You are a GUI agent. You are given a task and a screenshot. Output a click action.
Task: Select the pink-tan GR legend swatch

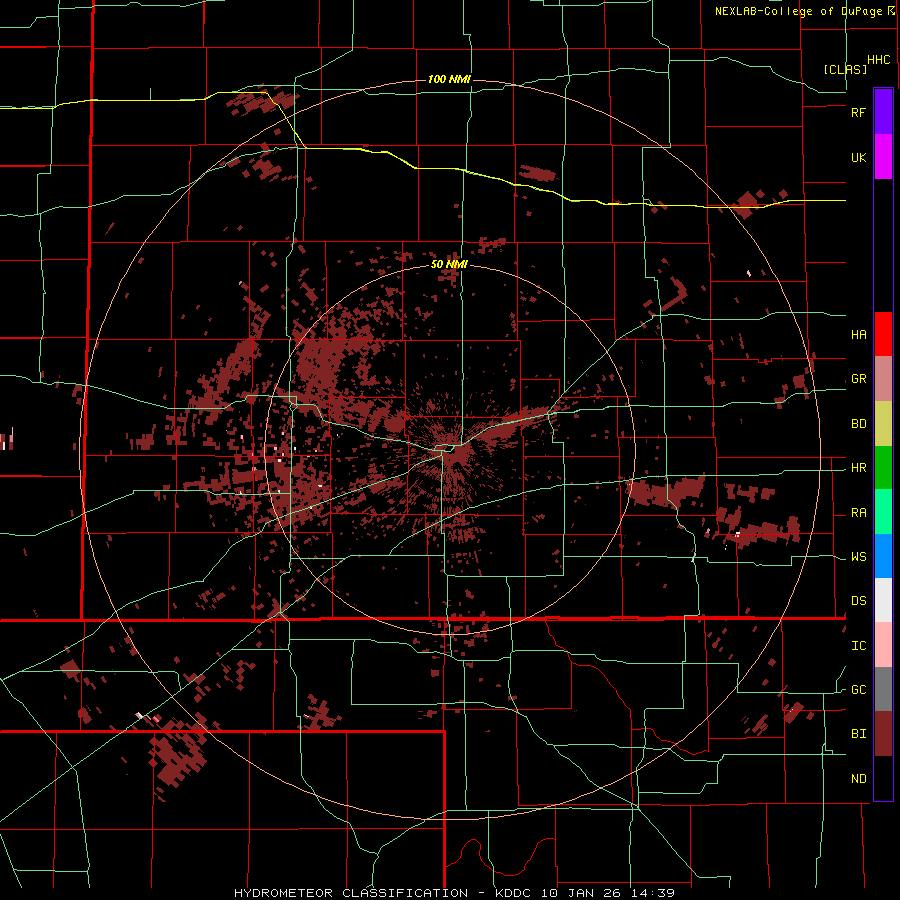(x=883, y=378)
